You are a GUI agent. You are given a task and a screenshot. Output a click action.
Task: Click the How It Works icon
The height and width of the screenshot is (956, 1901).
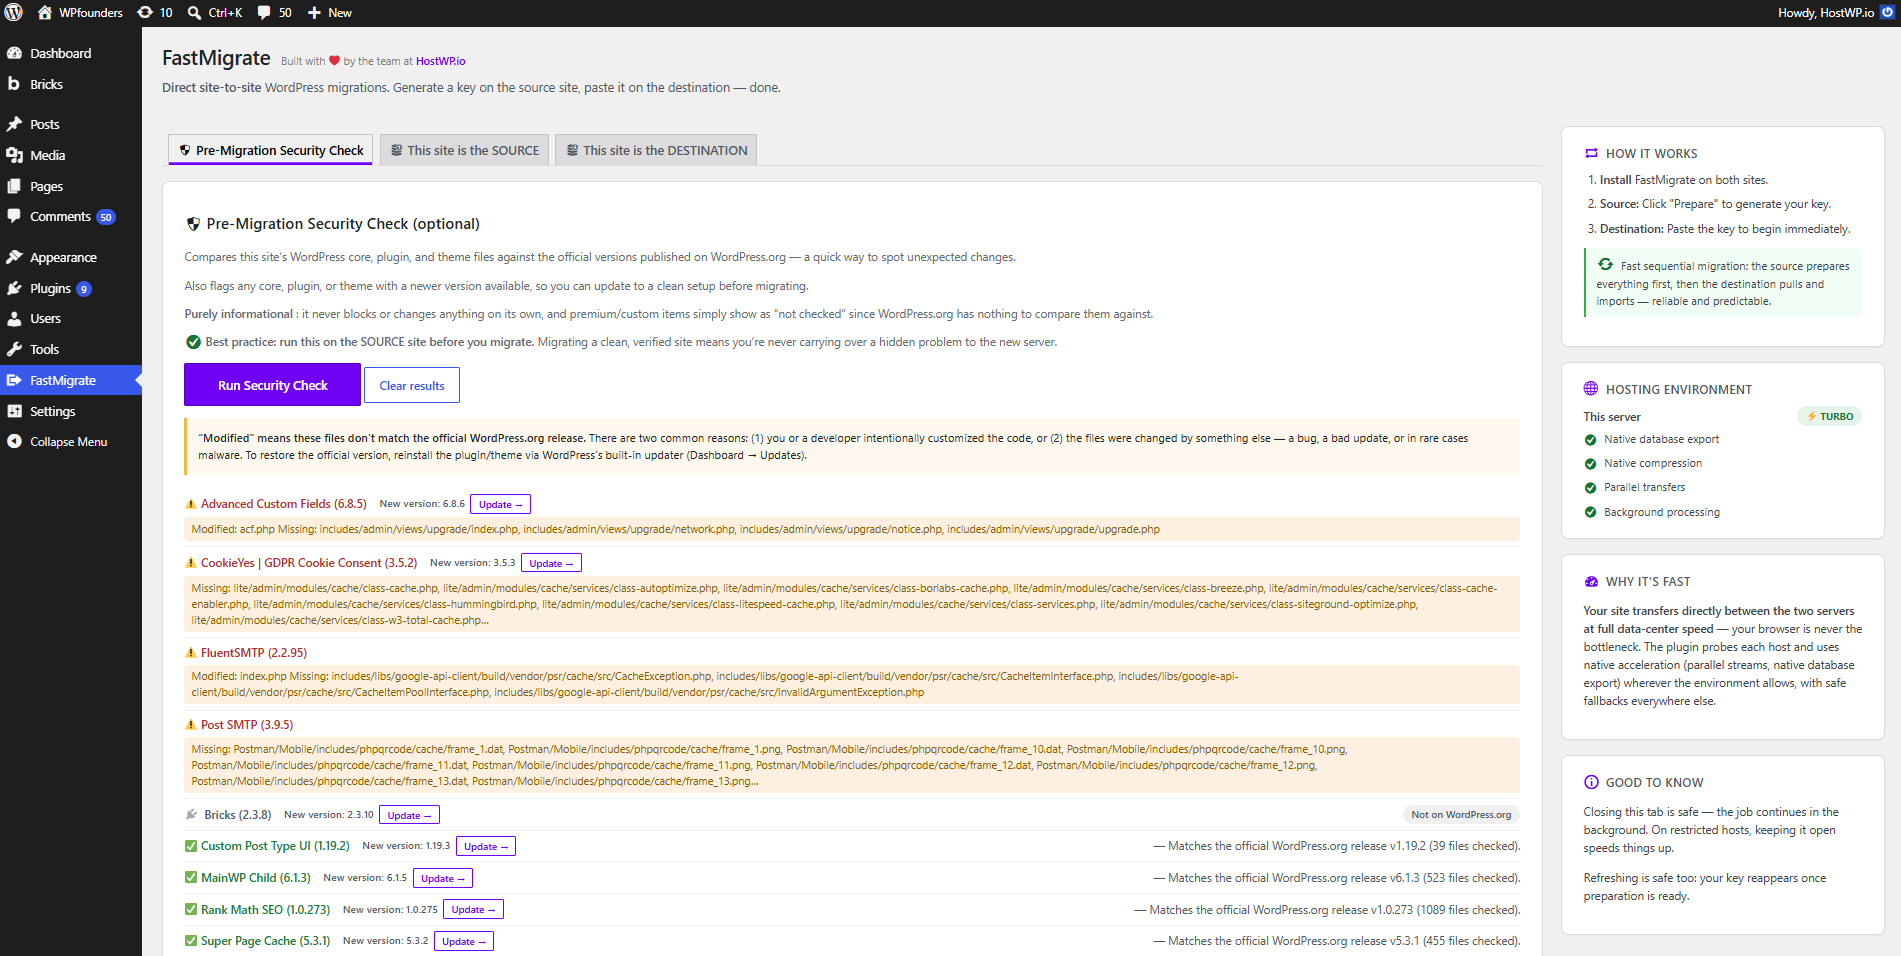pyautogui.click(x=1591, y=153)
